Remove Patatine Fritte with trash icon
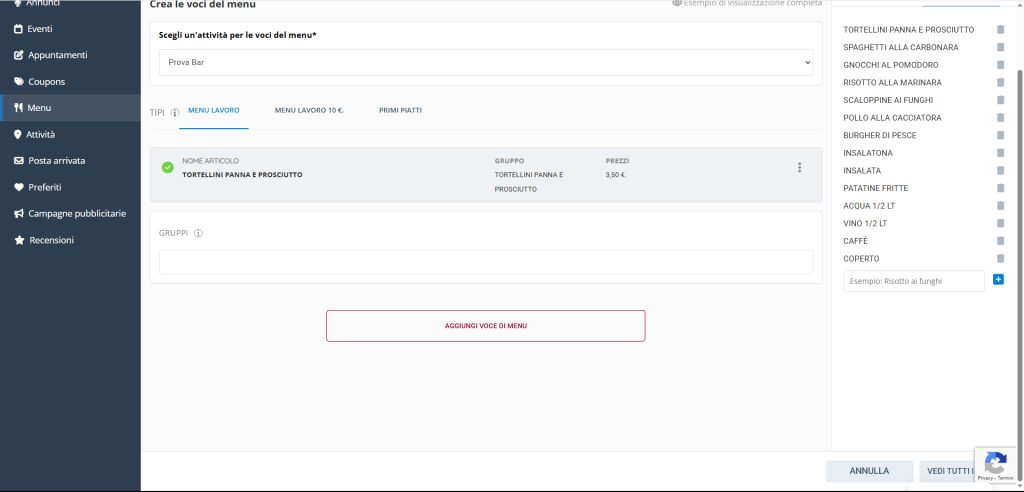1024x492 pixels. point(1000,188)
